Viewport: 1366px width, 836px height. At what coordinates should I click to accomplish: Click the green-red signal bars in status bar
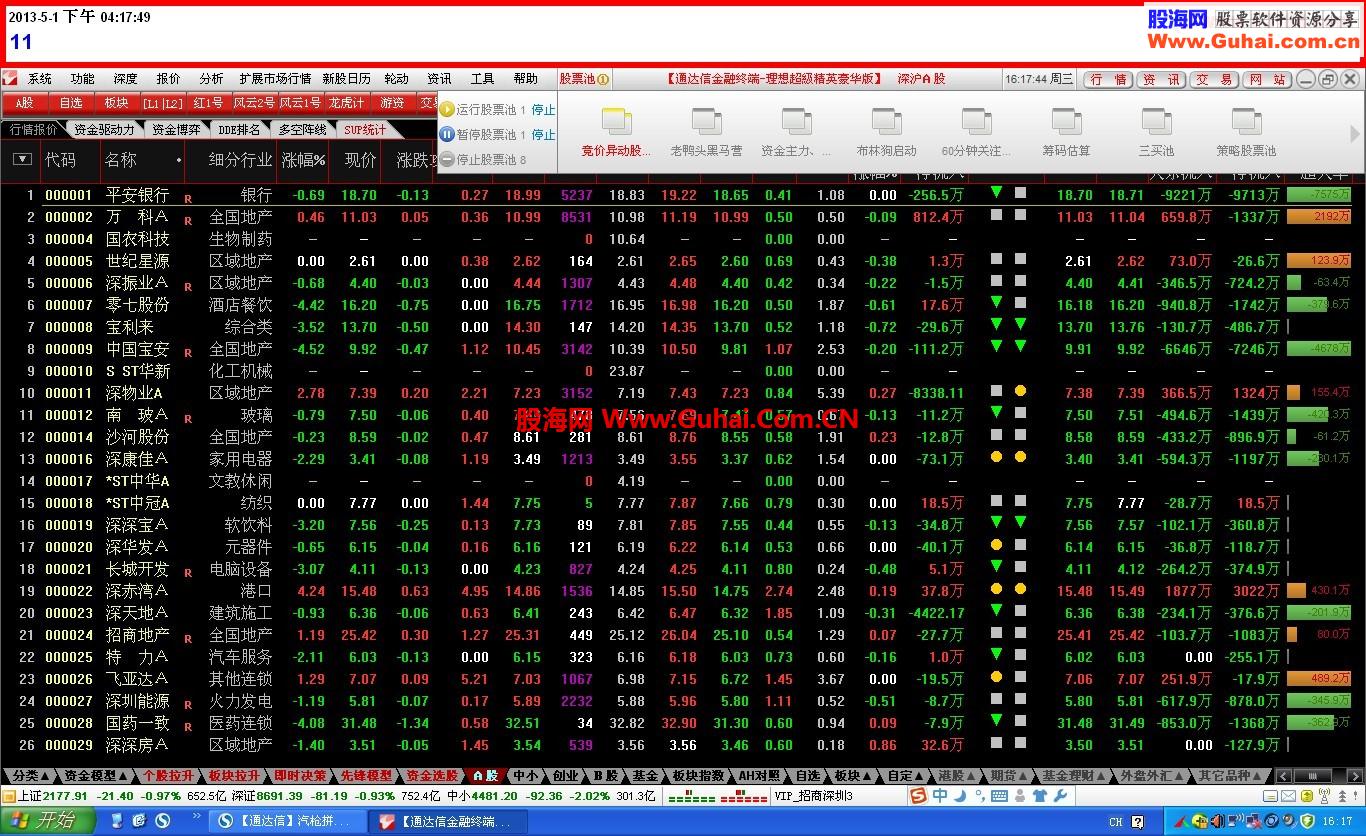pos(717,797)
